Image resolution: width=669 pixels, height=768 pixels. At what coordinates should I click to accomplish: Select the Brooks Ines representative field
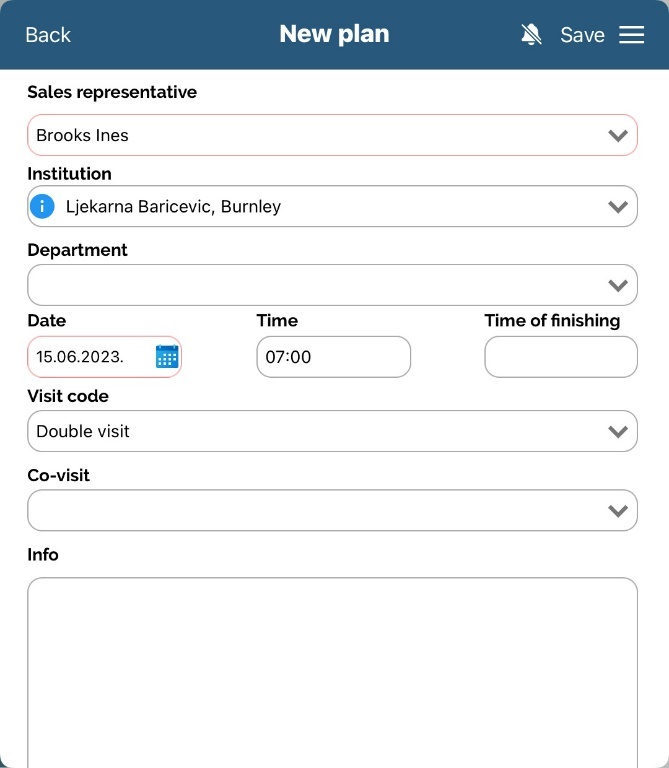click(300, 136)
